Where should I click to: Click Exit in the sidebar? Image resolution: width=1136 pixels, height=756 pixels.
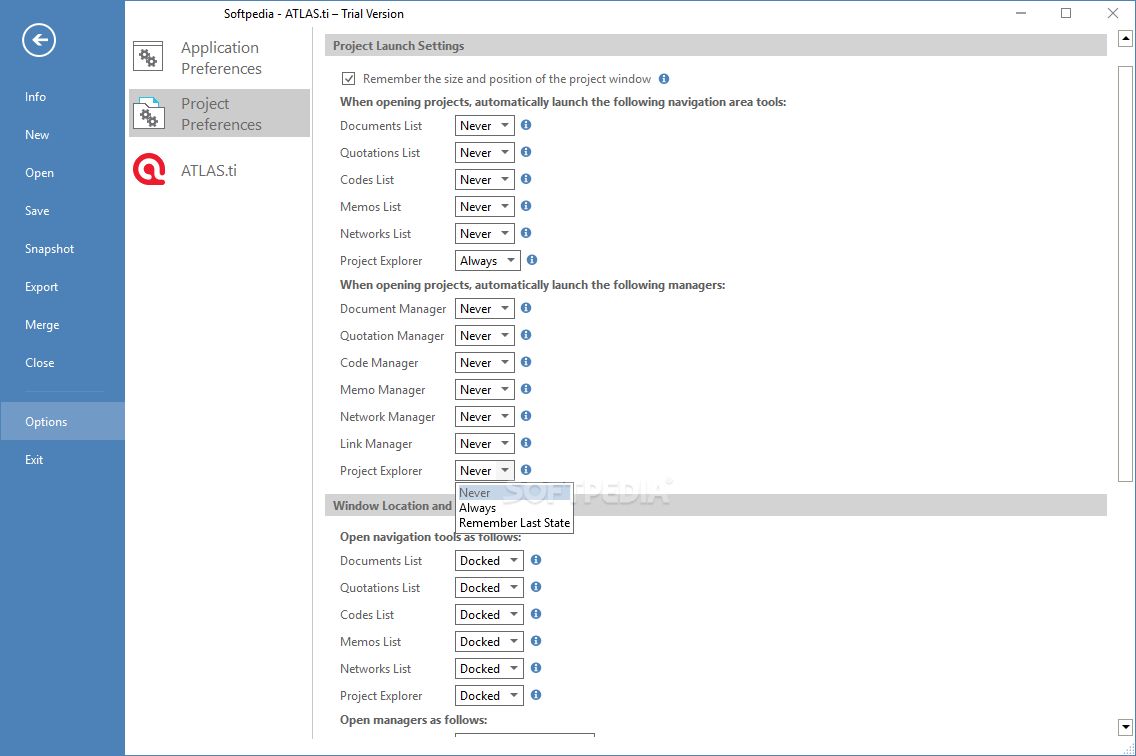(x=62, y=460)
